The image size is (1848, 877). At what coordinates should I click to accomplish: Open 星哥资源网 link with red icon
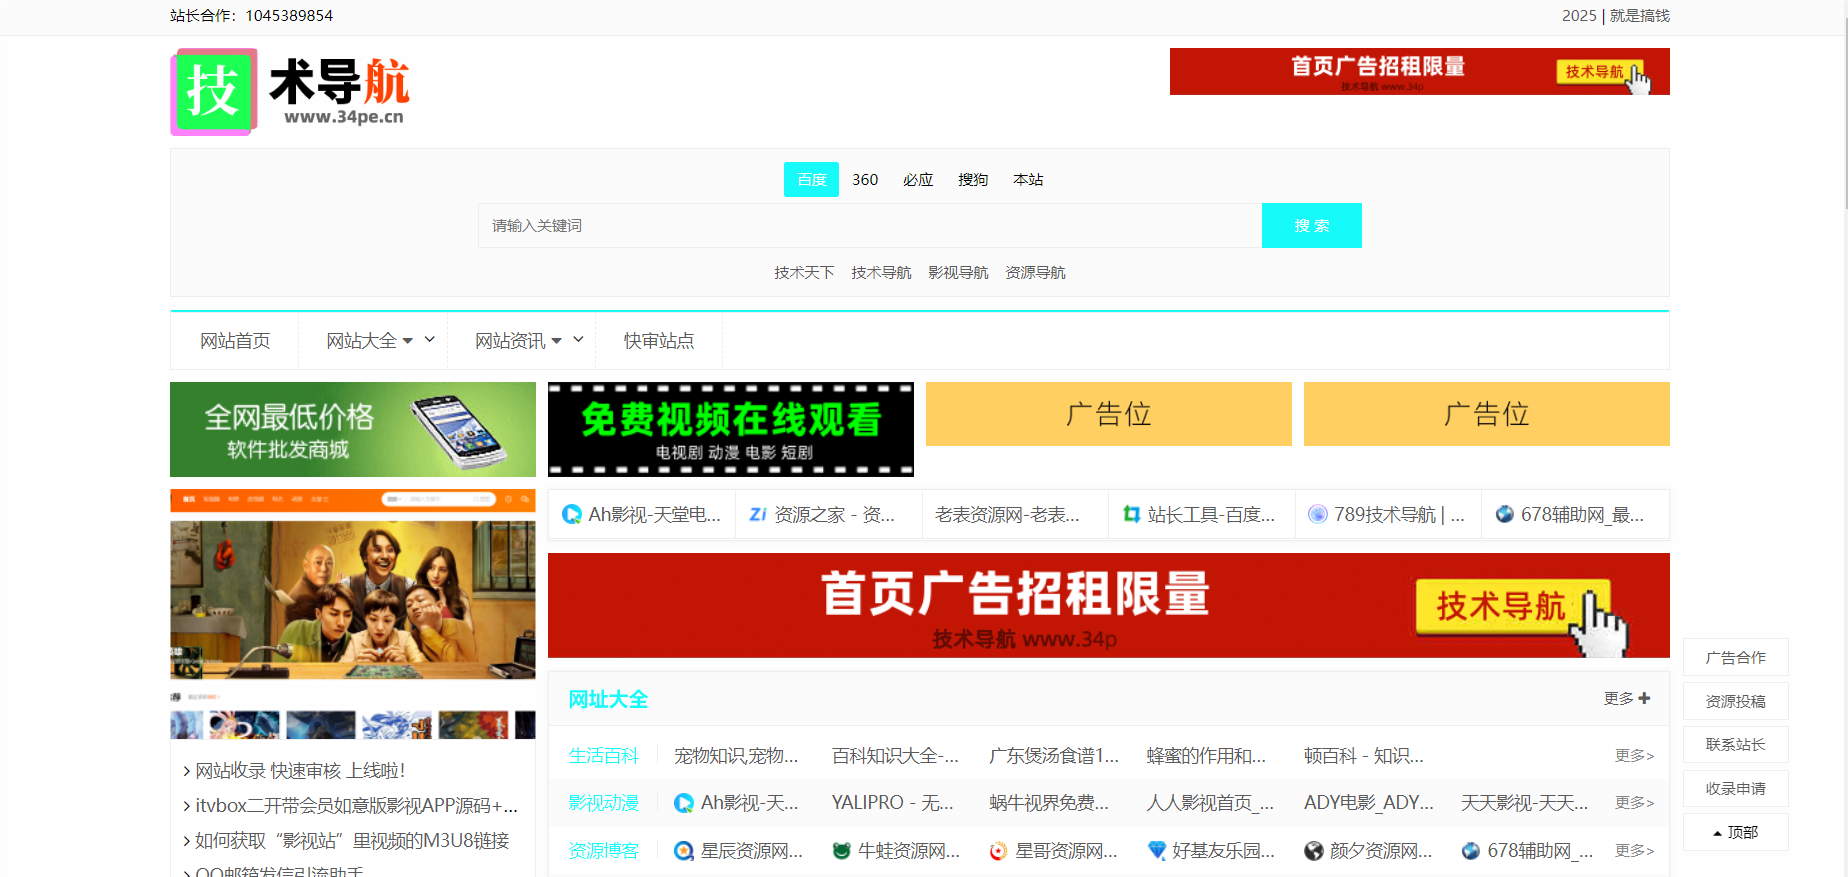coord(1053,851)
